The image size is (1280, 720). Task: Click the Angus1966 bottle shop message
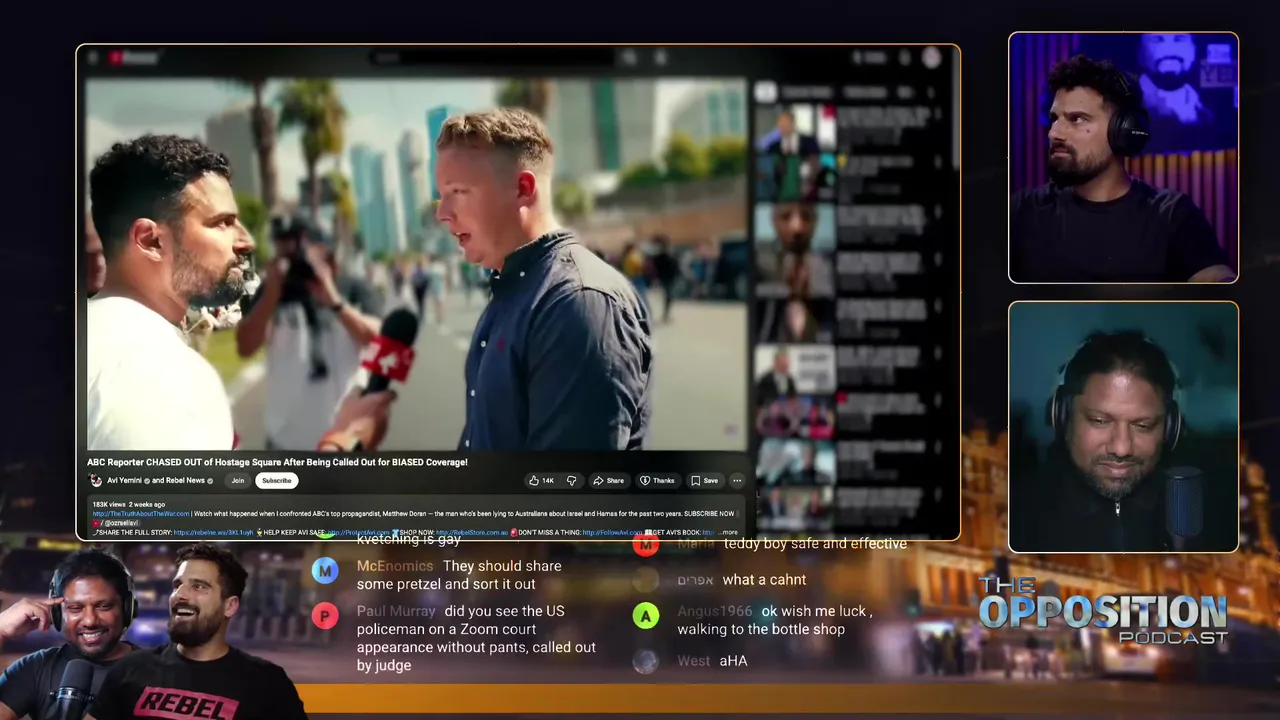coord(775,620)
